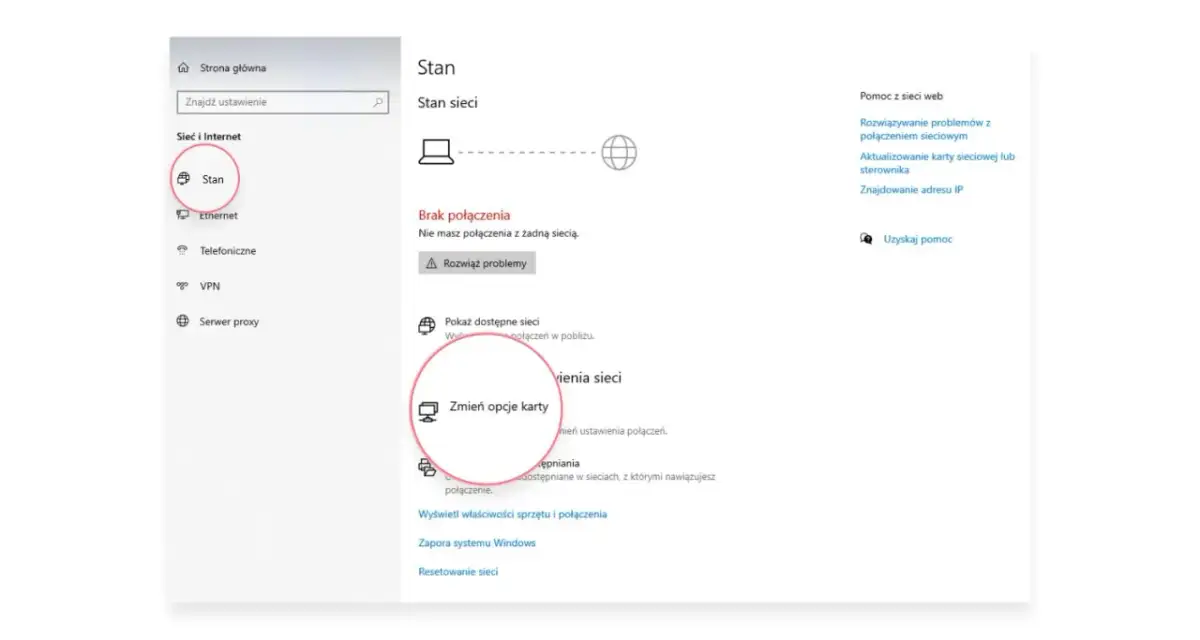Click the globe icon in the network status graphic

(618, 151)
